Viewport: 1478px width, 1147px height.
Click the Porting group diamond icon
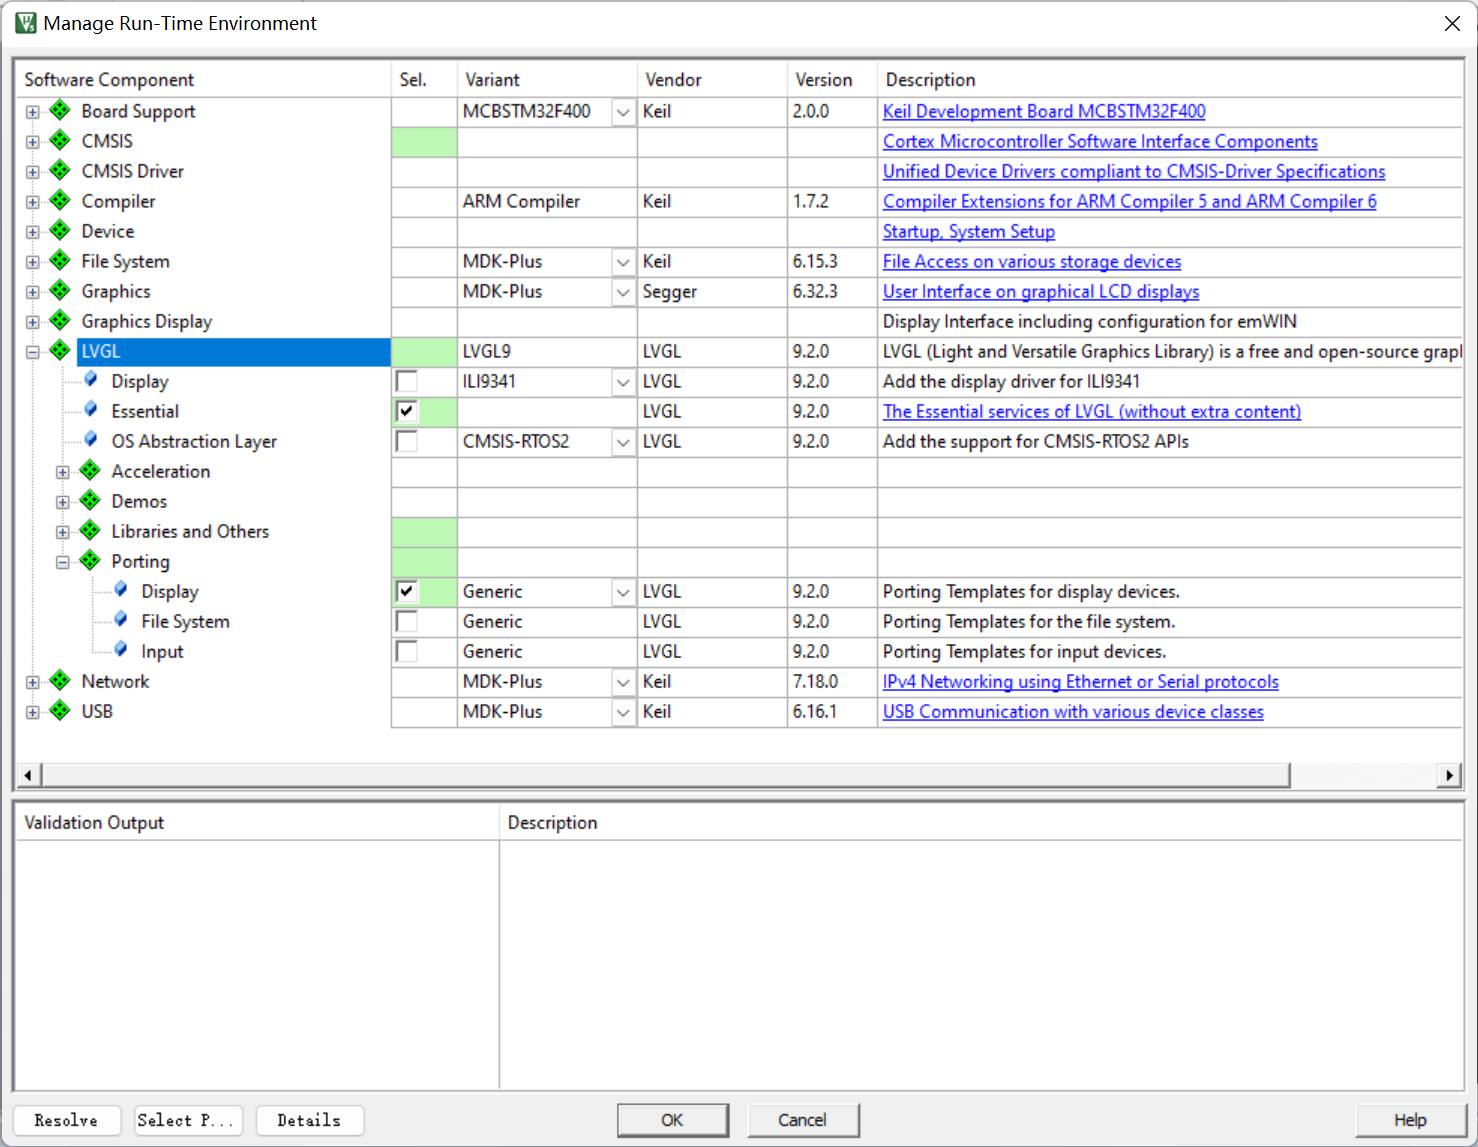pyautogui.click(x=90, y=560)
